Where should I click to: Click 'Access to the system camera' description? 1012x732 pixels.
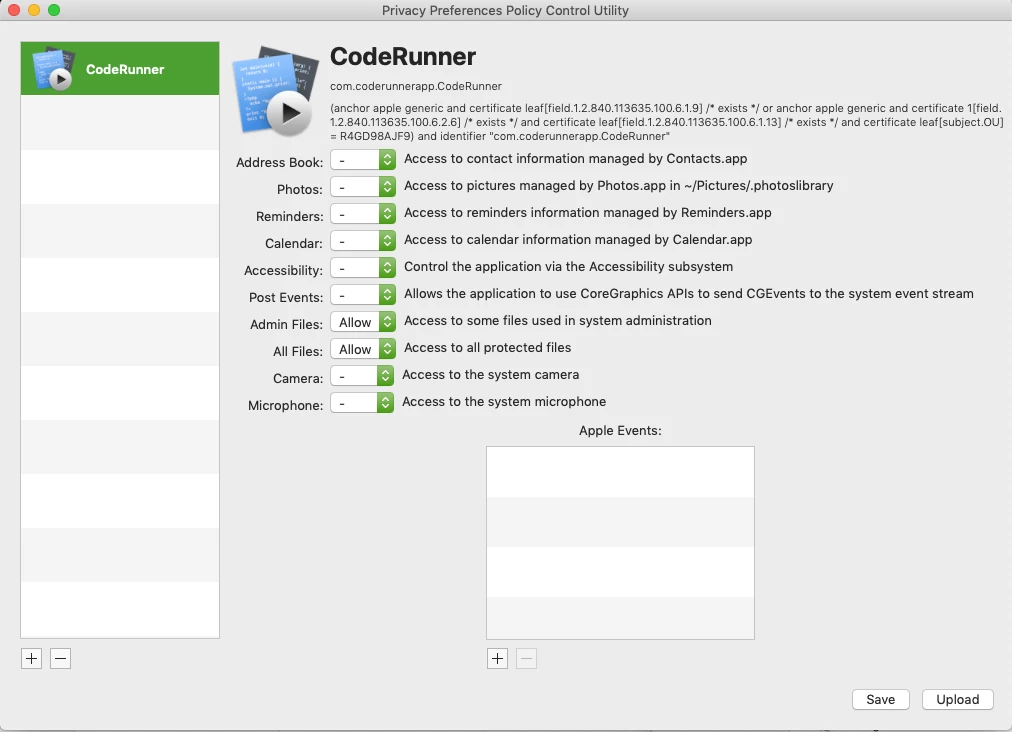click(491, 374)
